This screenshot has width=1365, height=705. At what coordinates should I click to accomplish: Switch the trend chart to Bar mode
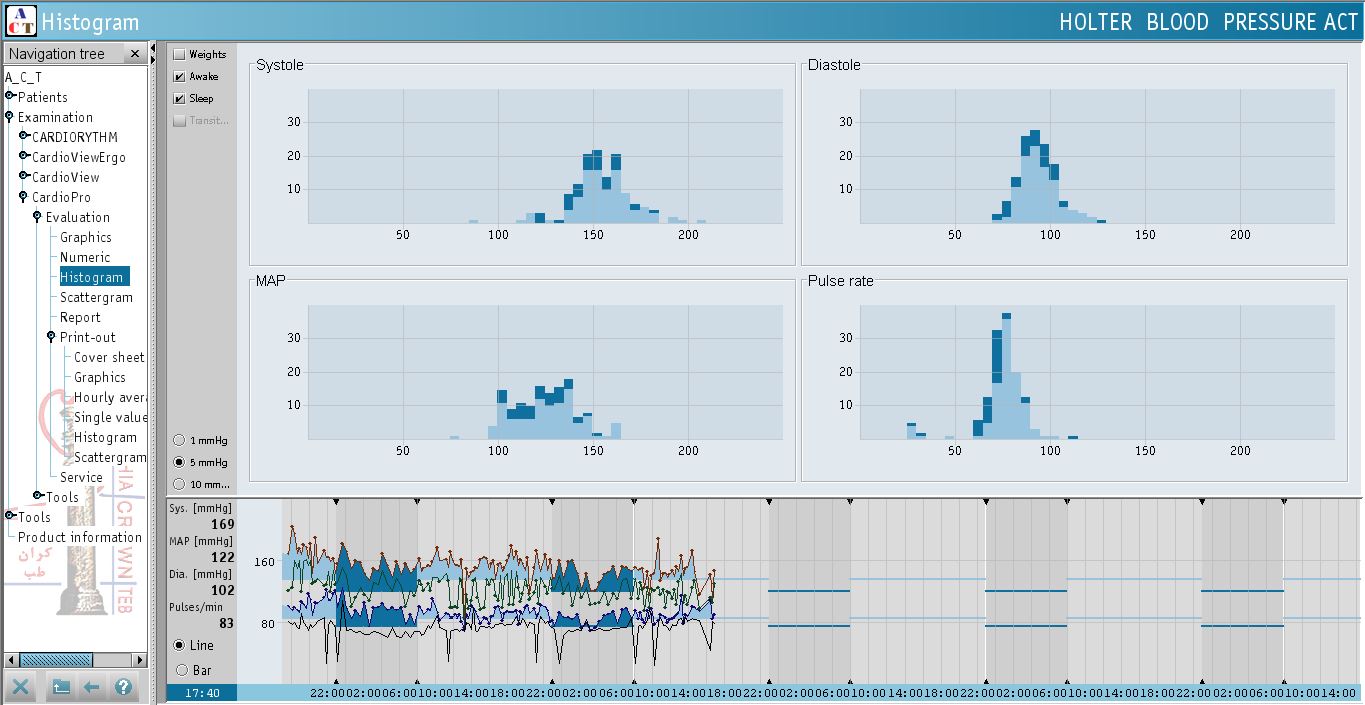181,670
